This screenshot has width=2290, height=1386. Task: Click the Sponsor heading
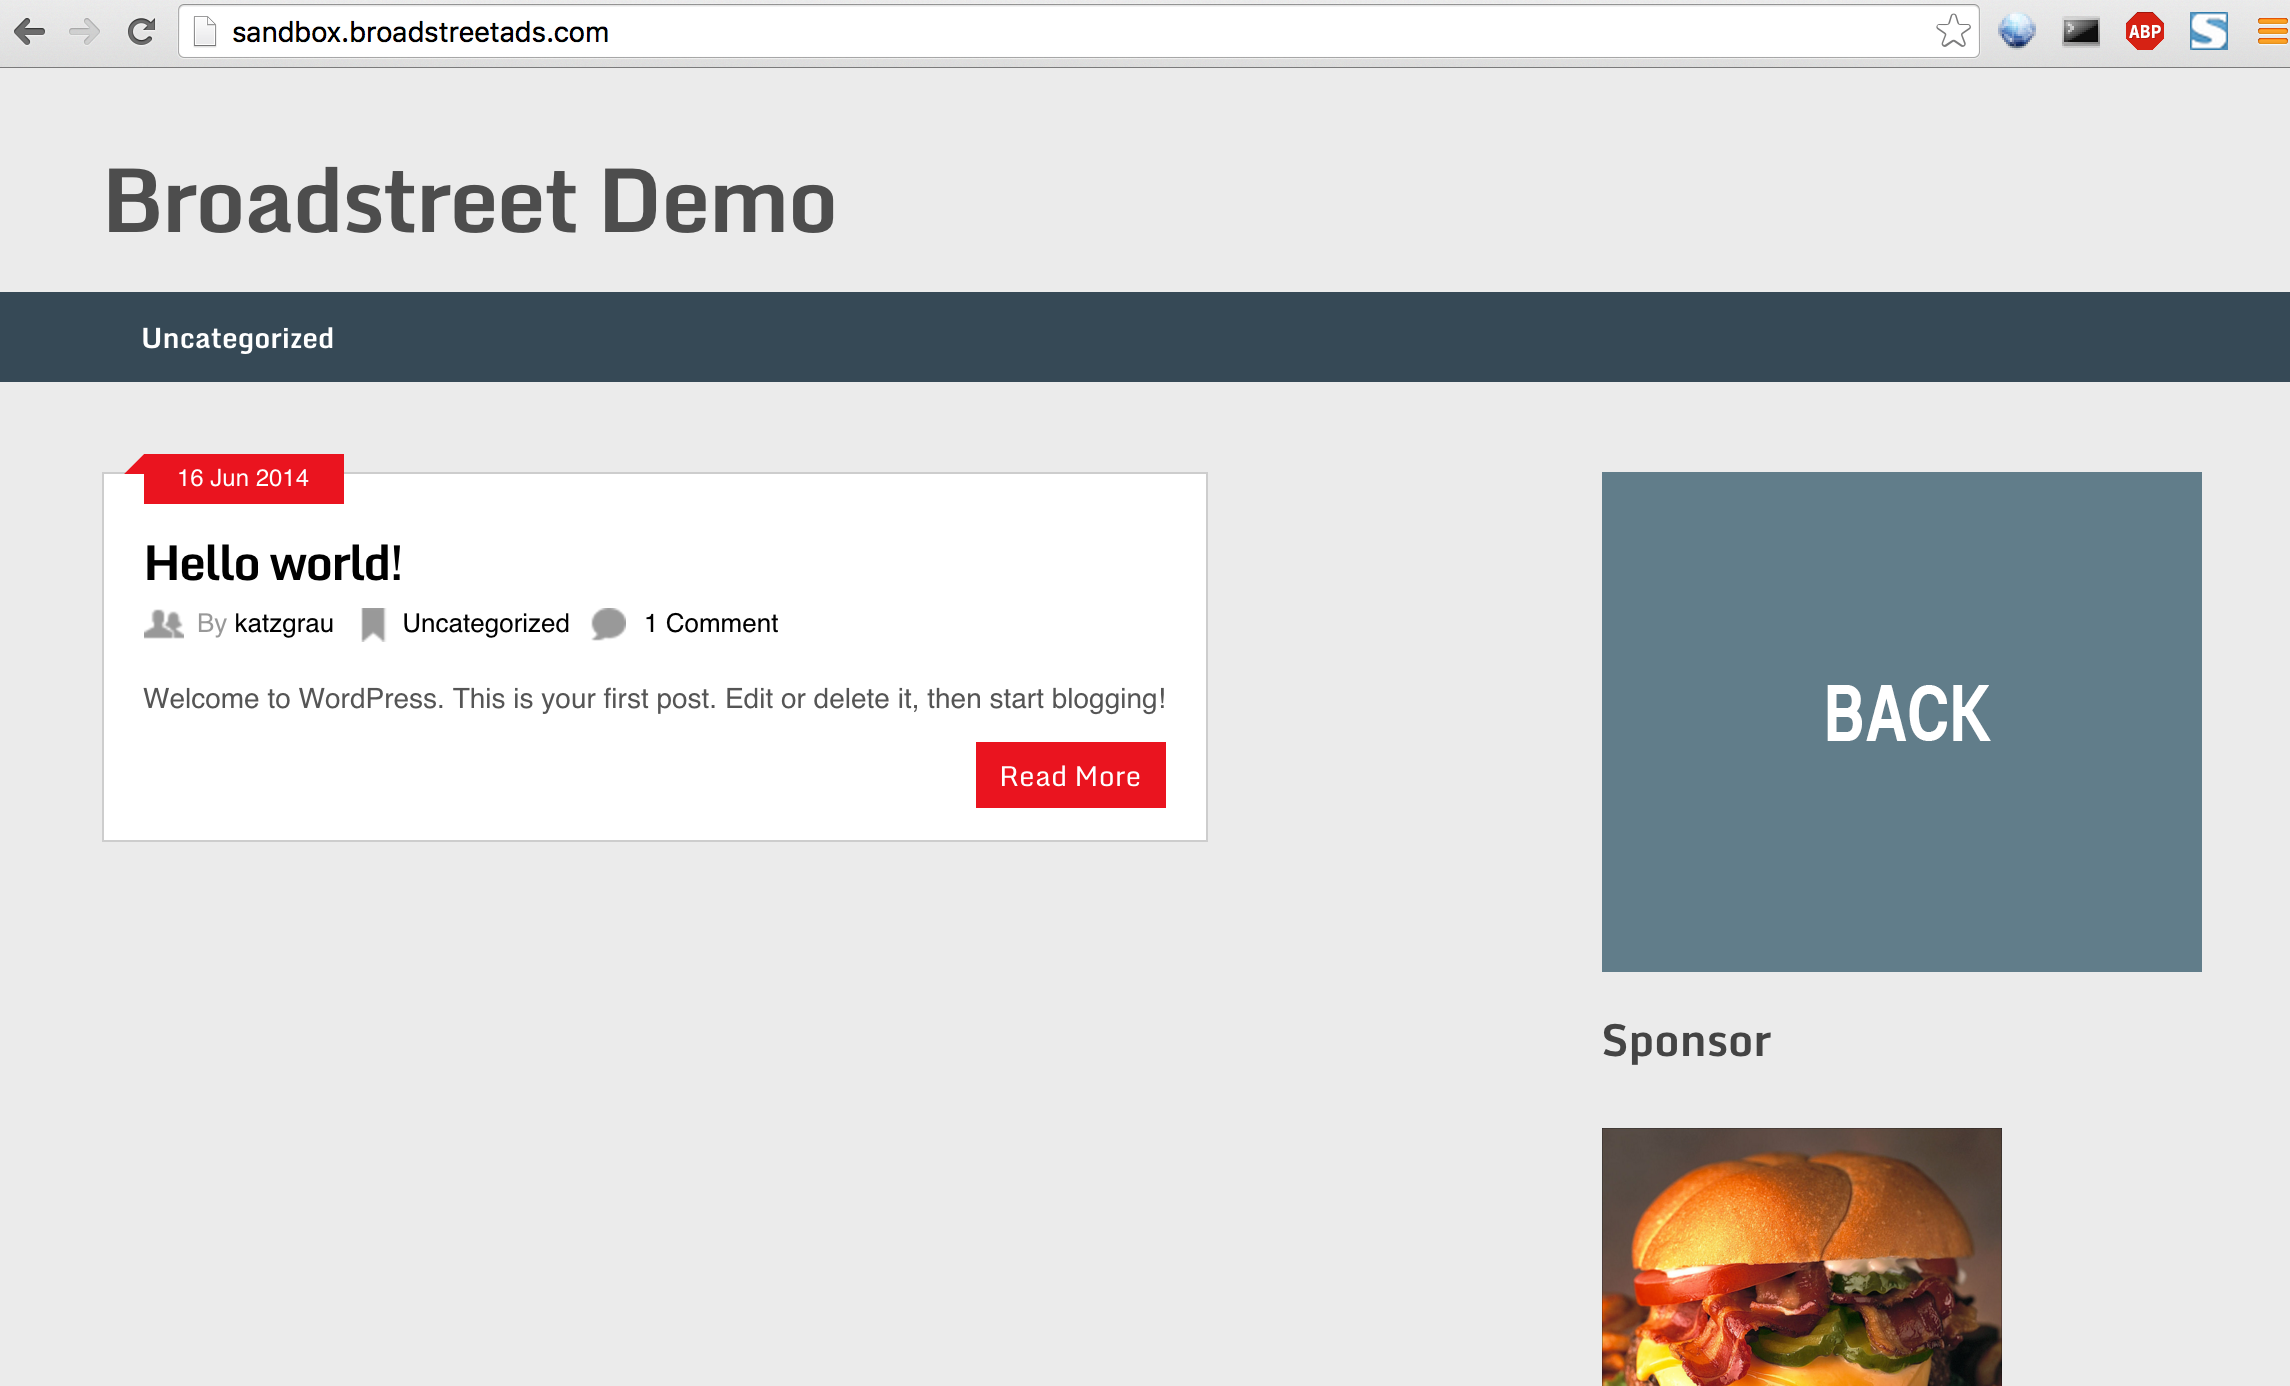tap(1686, 1041)
